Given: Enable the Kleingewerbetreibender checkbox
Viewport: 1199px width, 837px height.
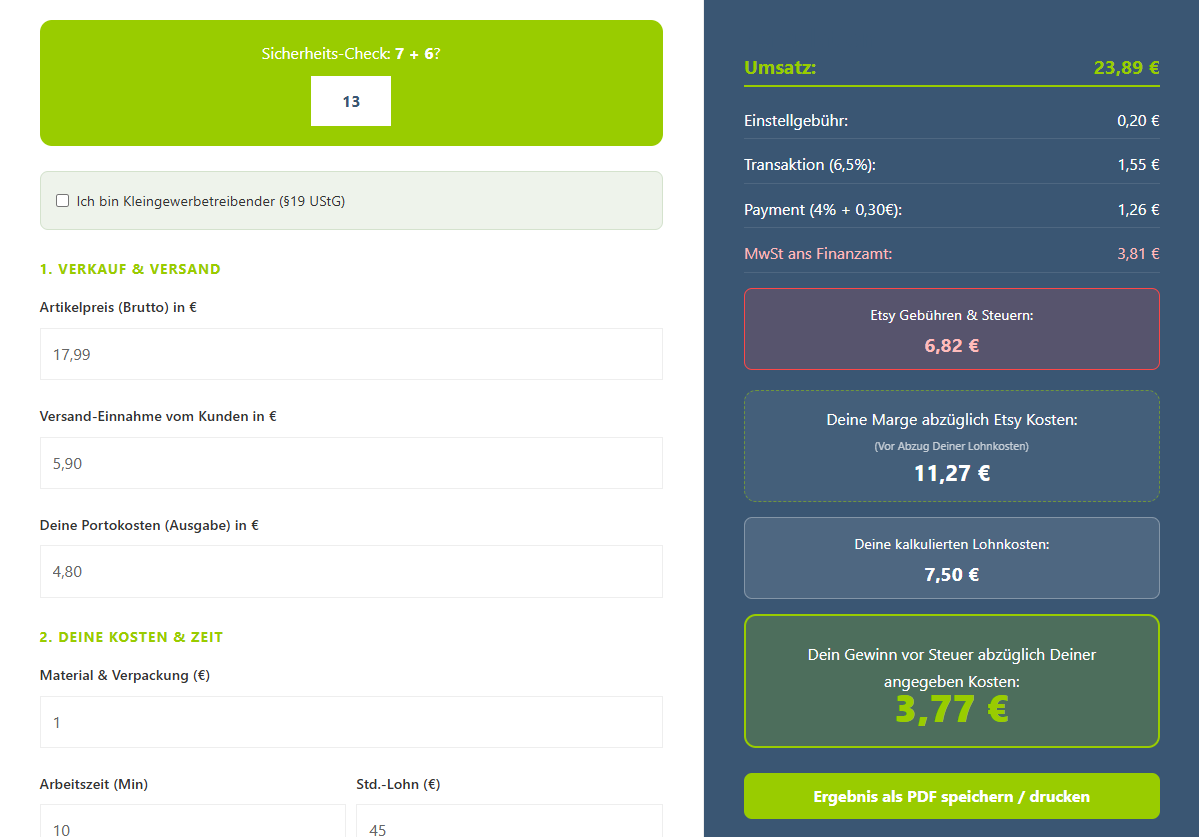Looking at the screenshot, I should pyautogui.click(x=63, y=201).
